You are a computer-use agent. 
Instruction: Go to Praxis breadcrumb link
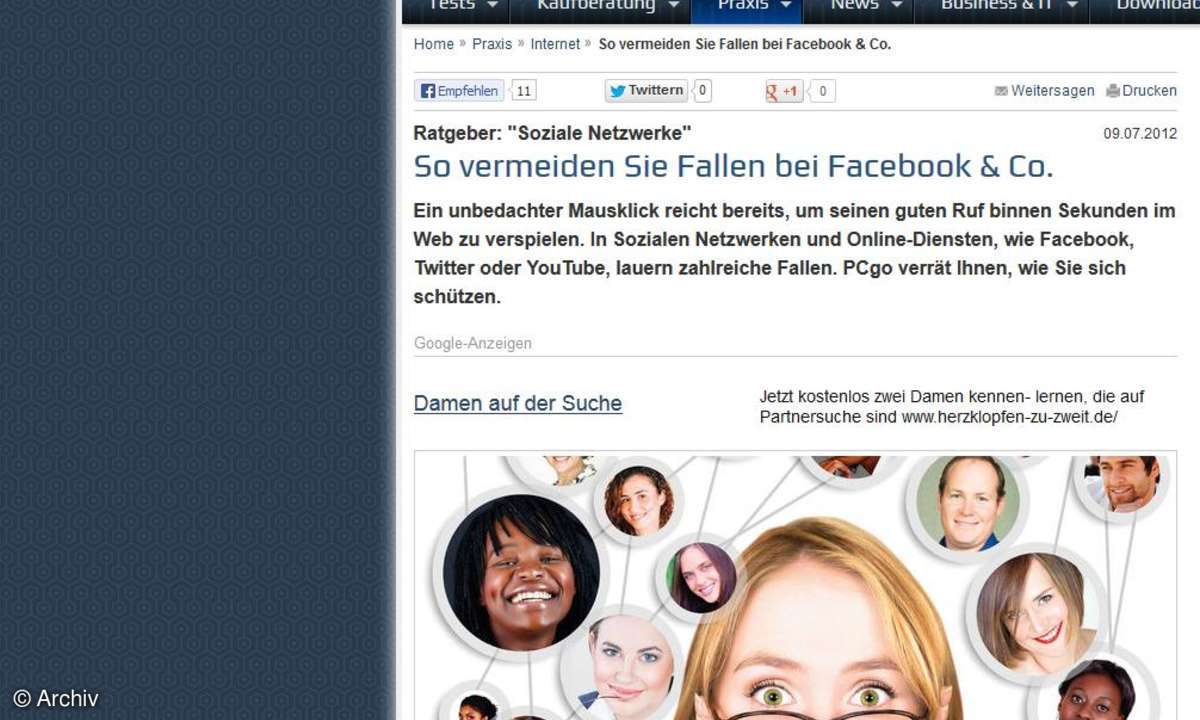(x=492, y=44)
